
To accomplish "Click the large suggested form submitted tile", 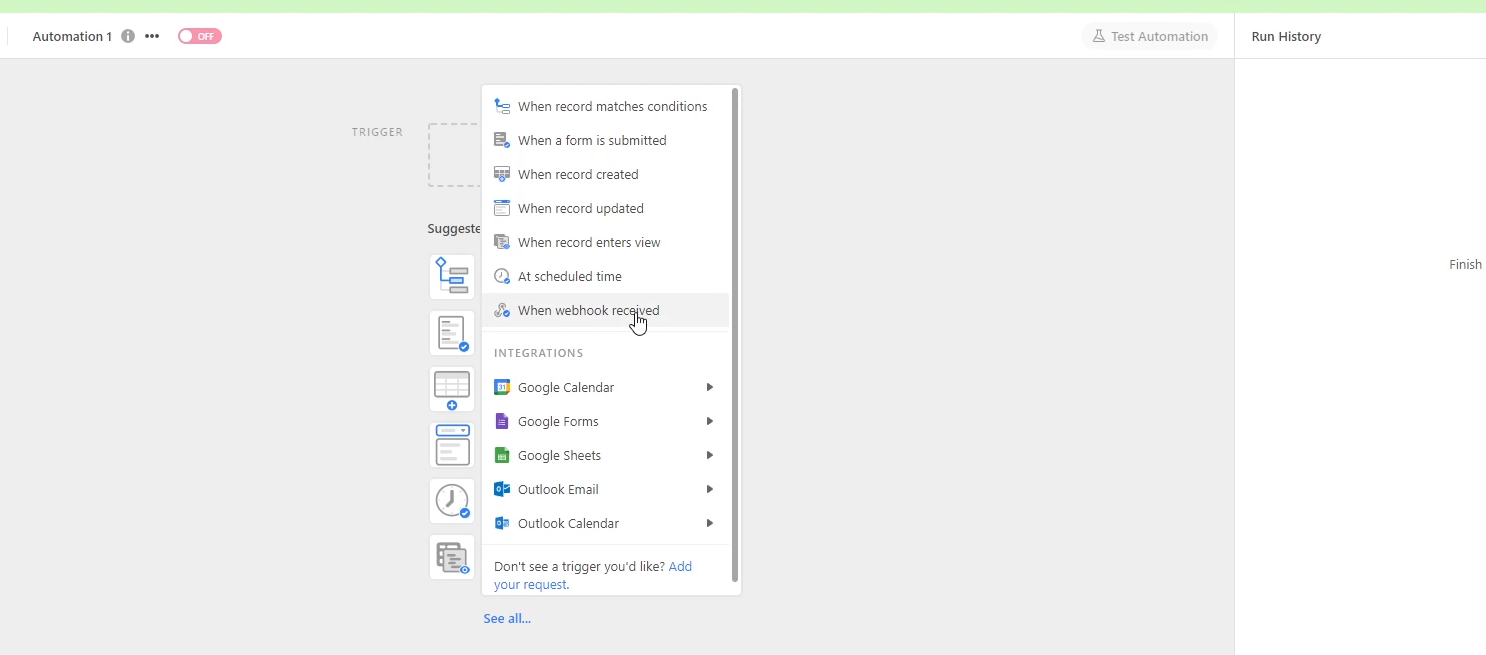I will tap(452, 333).
